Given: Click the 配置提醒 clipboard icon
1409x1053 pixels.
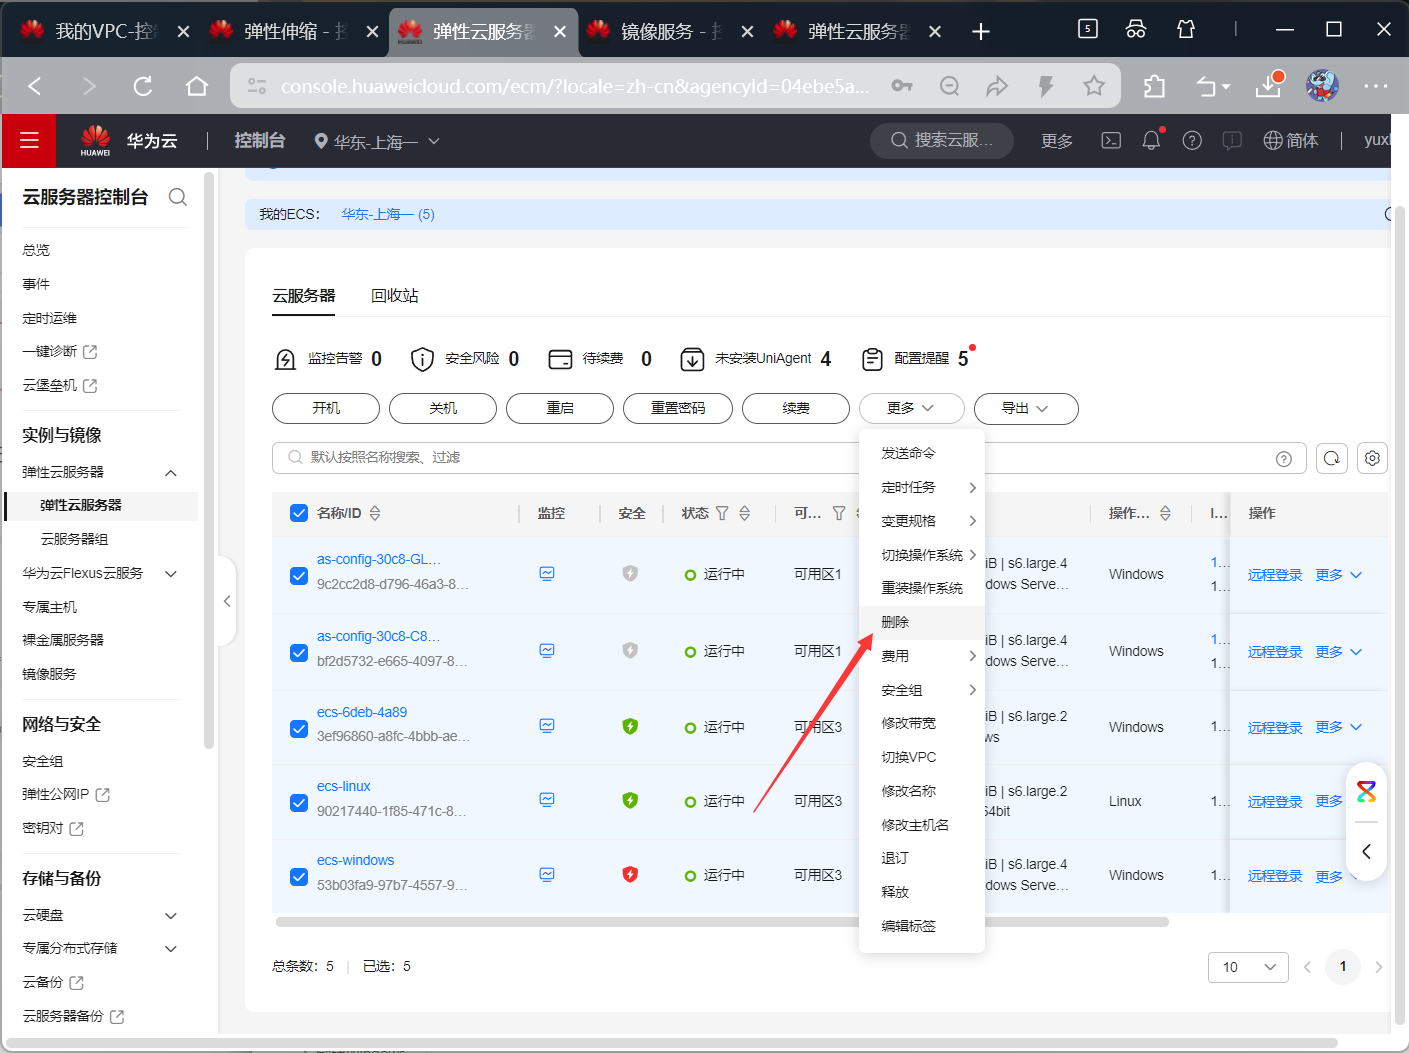Looking at the screenshot, I should pos(872,359).
